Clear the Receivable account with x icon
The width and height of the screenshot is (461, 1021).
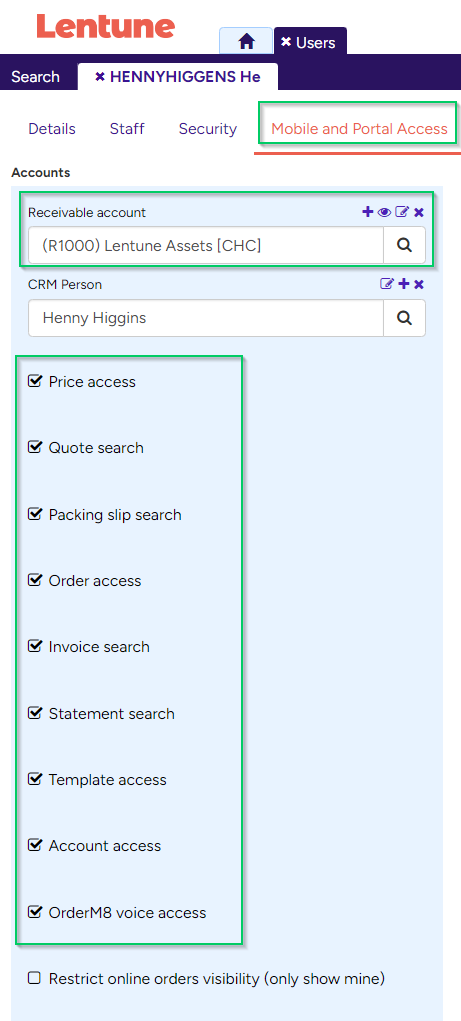click(x=419, y=212)
